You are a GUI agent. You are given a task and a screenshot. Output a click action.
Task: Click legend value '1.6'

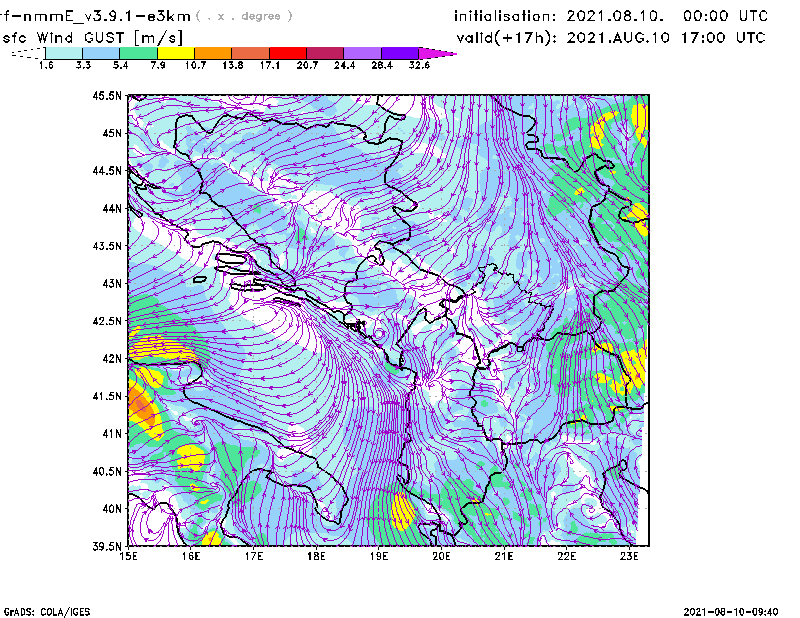coord(46,65)
